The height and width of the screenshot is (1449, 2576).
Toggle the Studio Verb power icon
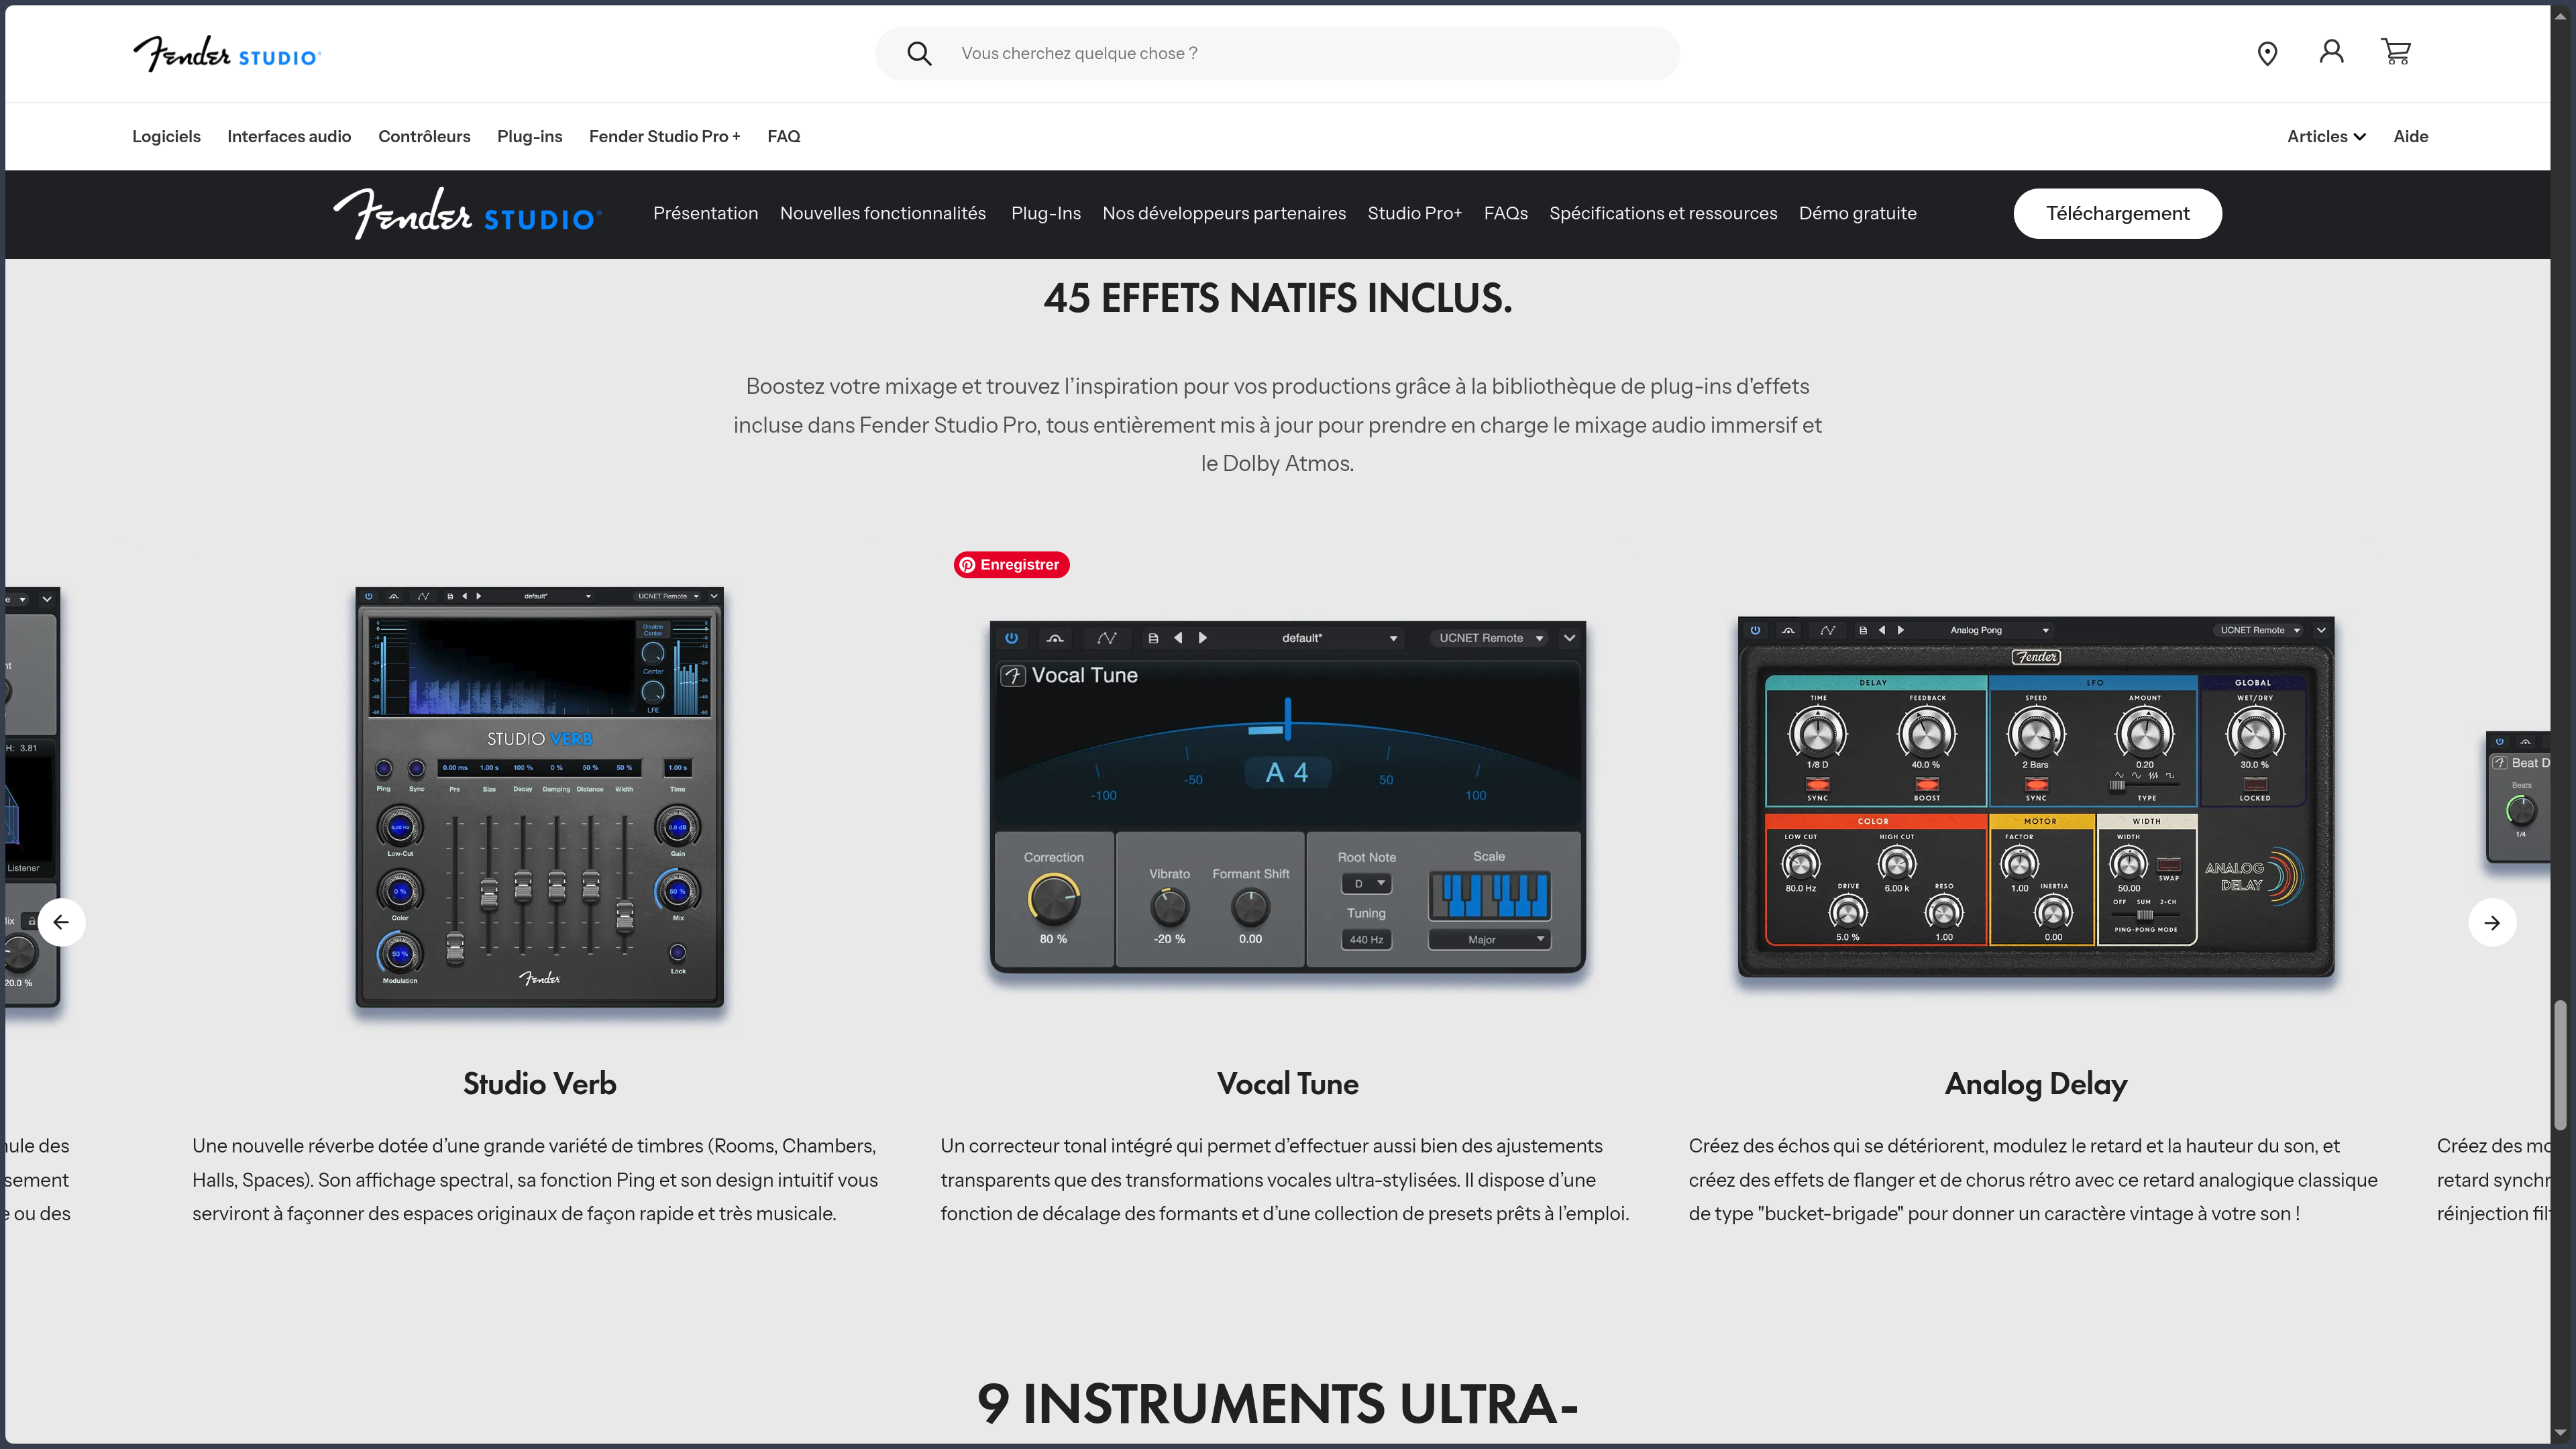point(369,596)
